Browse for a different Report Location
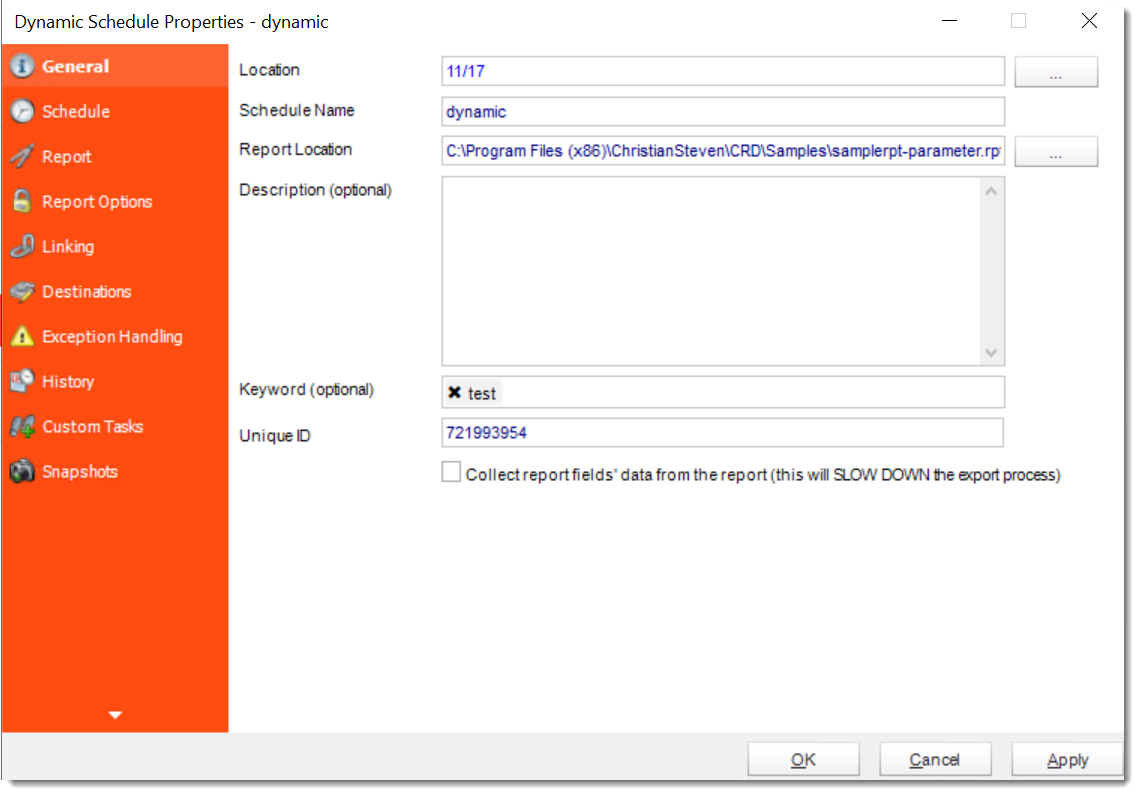Screen dimensions: 1139x795 [x=1056, y=151]
